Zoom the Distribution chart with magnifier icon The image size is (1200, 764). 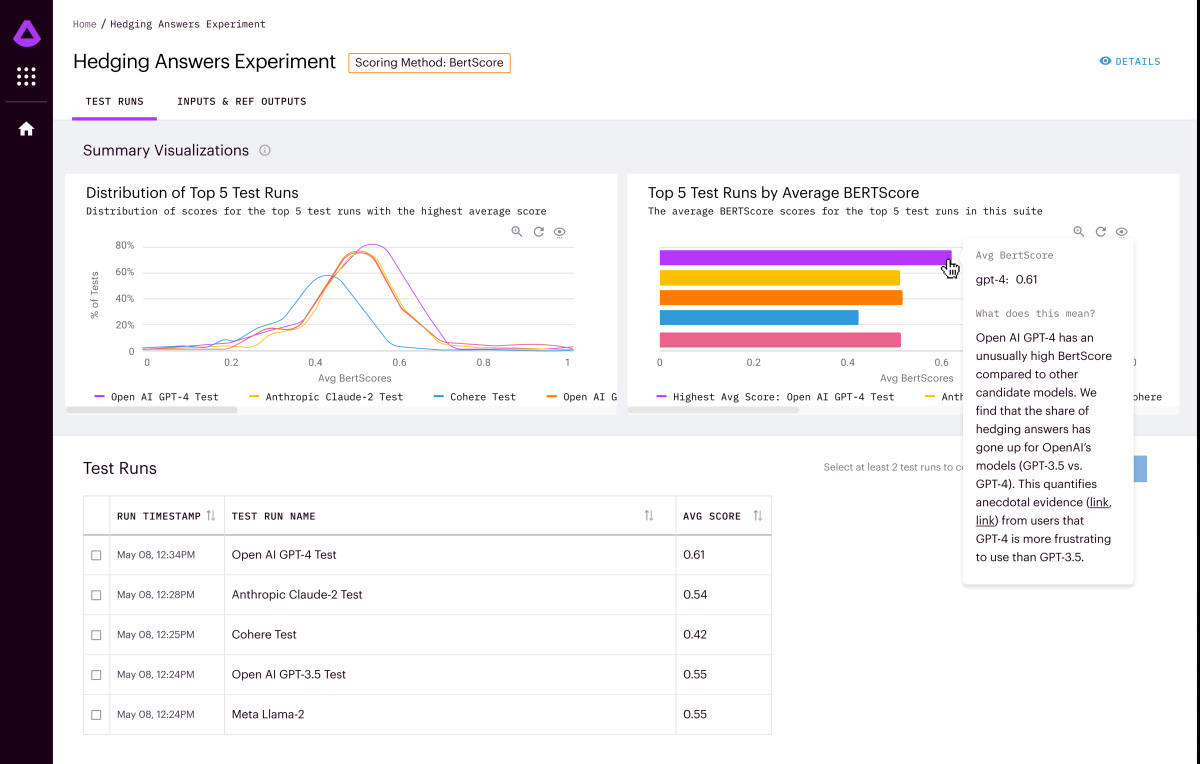(517, 232)
